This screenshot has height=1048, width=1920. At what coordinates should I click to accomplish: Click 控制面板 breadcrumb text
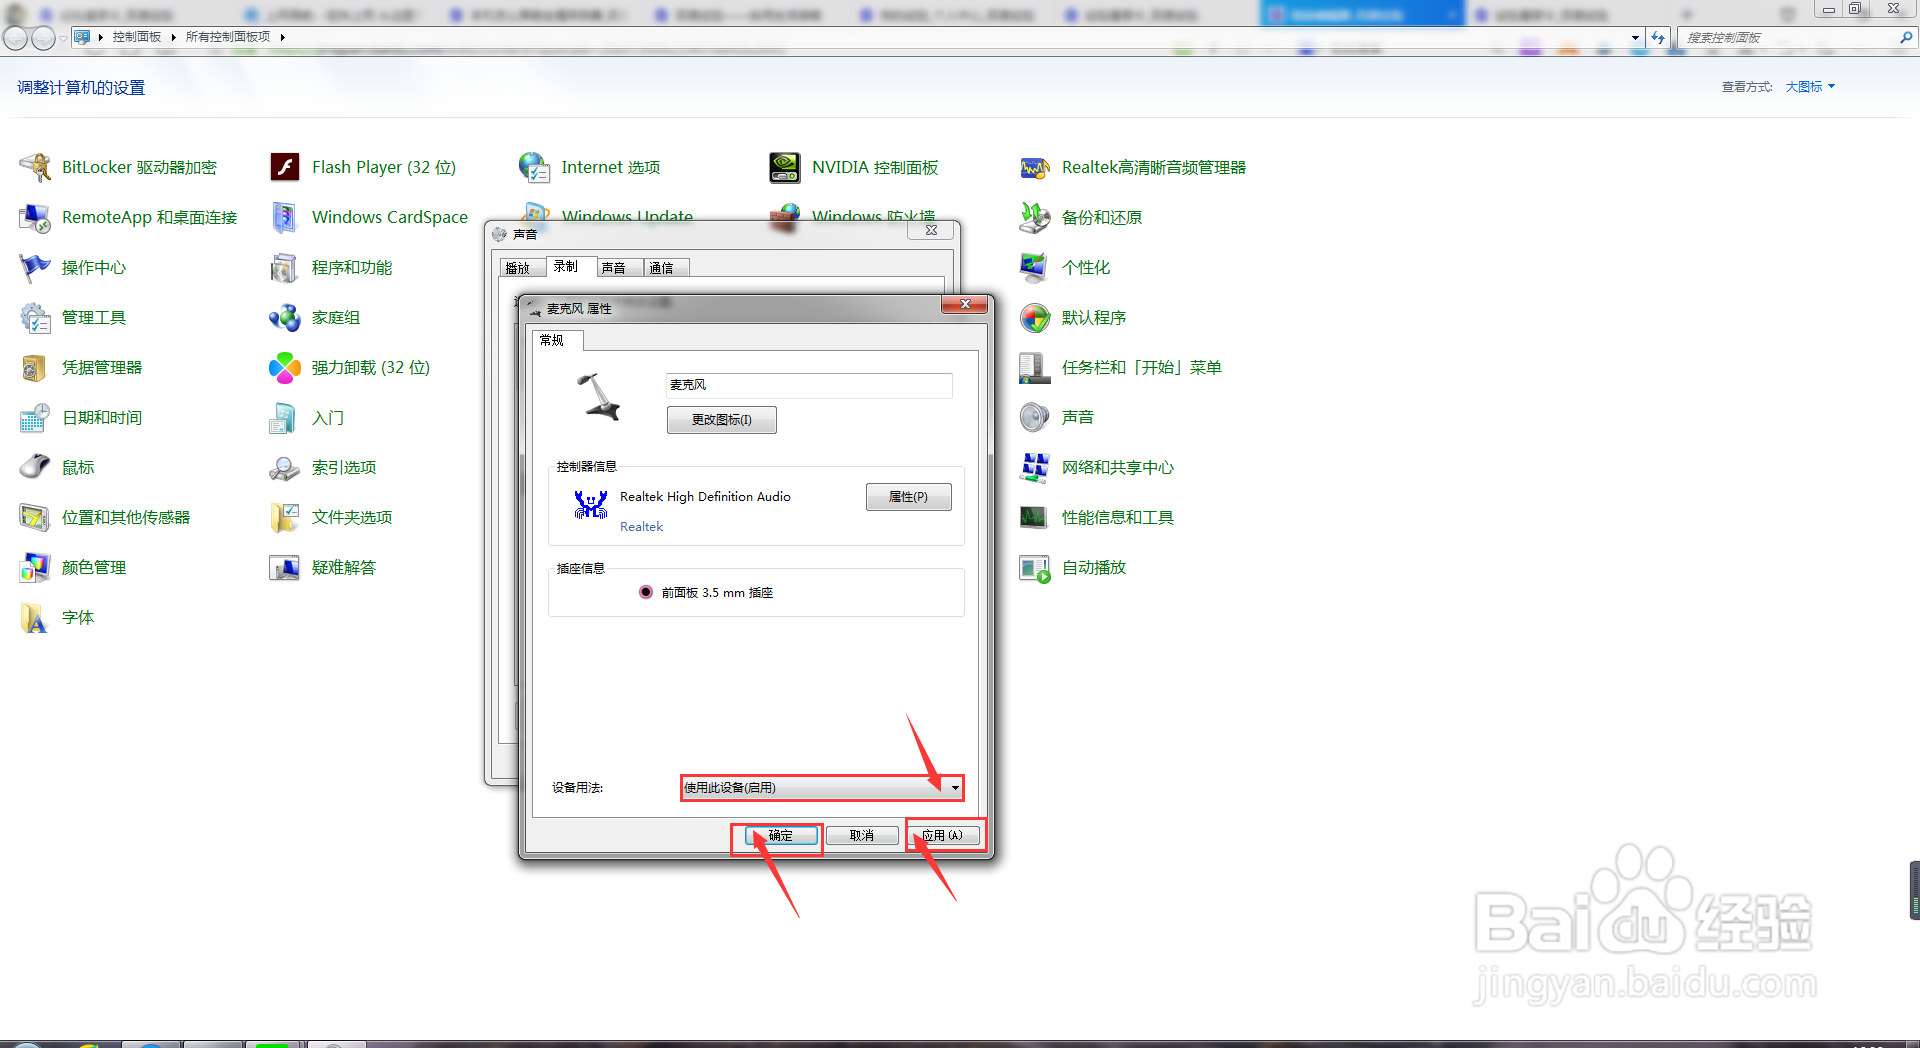tap(137, 37)
